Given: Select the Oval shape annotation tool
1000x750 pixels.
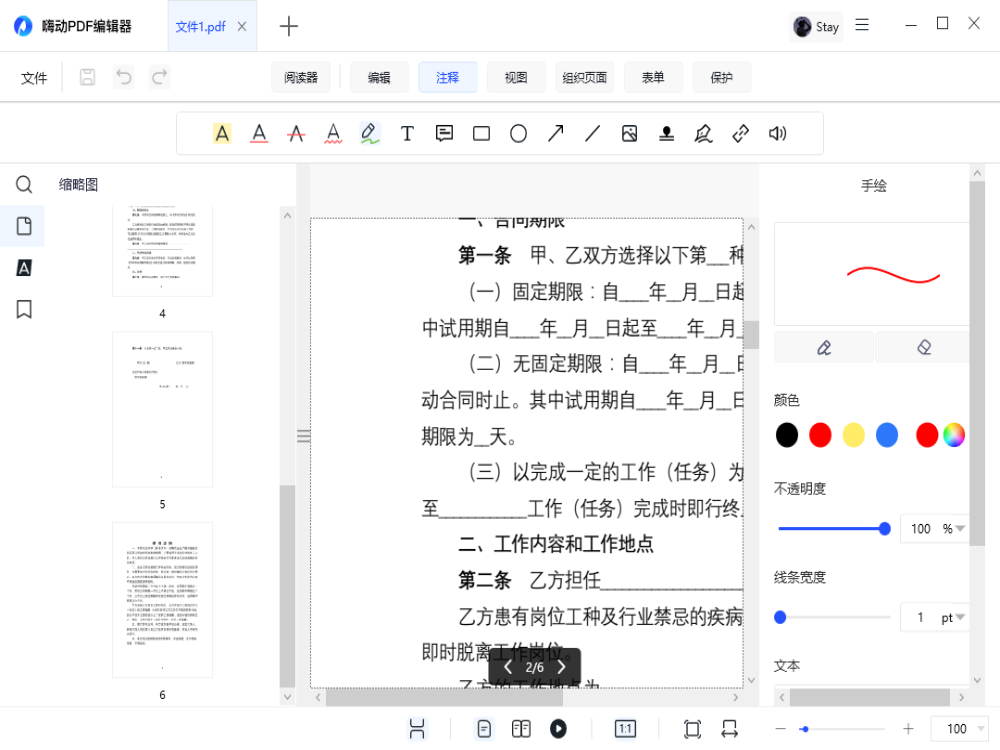Looking at the screenshot, I should (518, 133).
